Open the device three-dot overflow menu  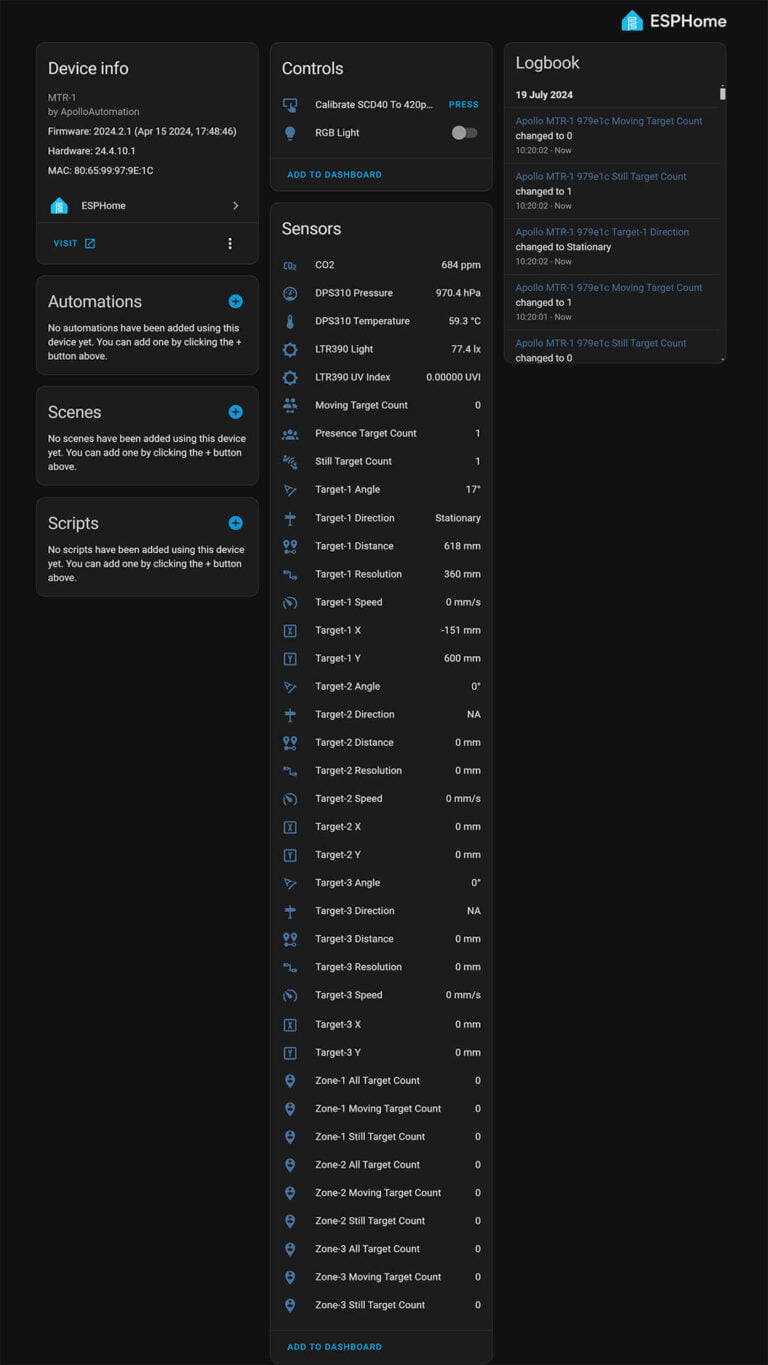tap(230, 244)
